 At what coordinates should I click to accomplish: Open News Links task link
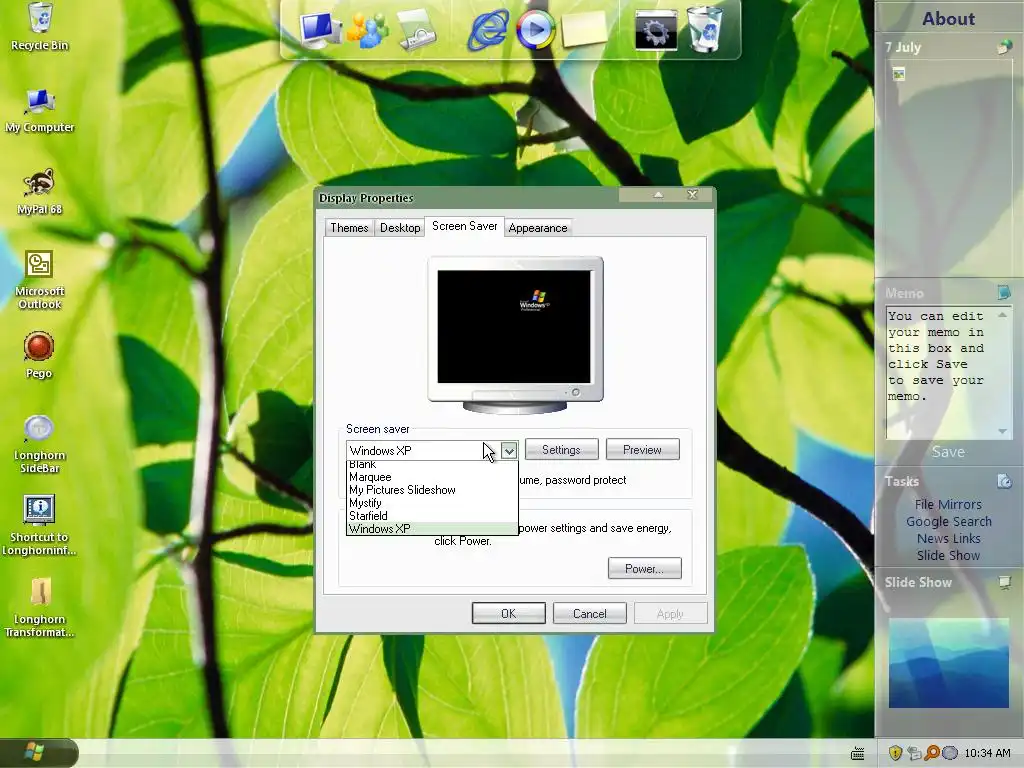coord(948,539)
